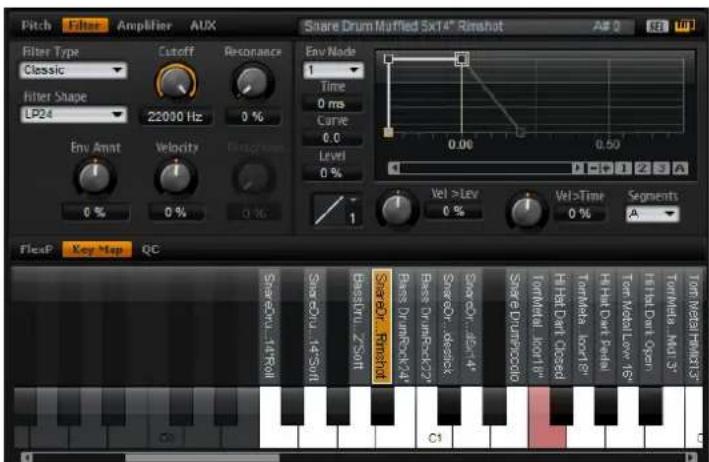The width and height of the screenshot is (709, 462).
Task: Expand the Env Node dropdown
Action: (333, 70)
